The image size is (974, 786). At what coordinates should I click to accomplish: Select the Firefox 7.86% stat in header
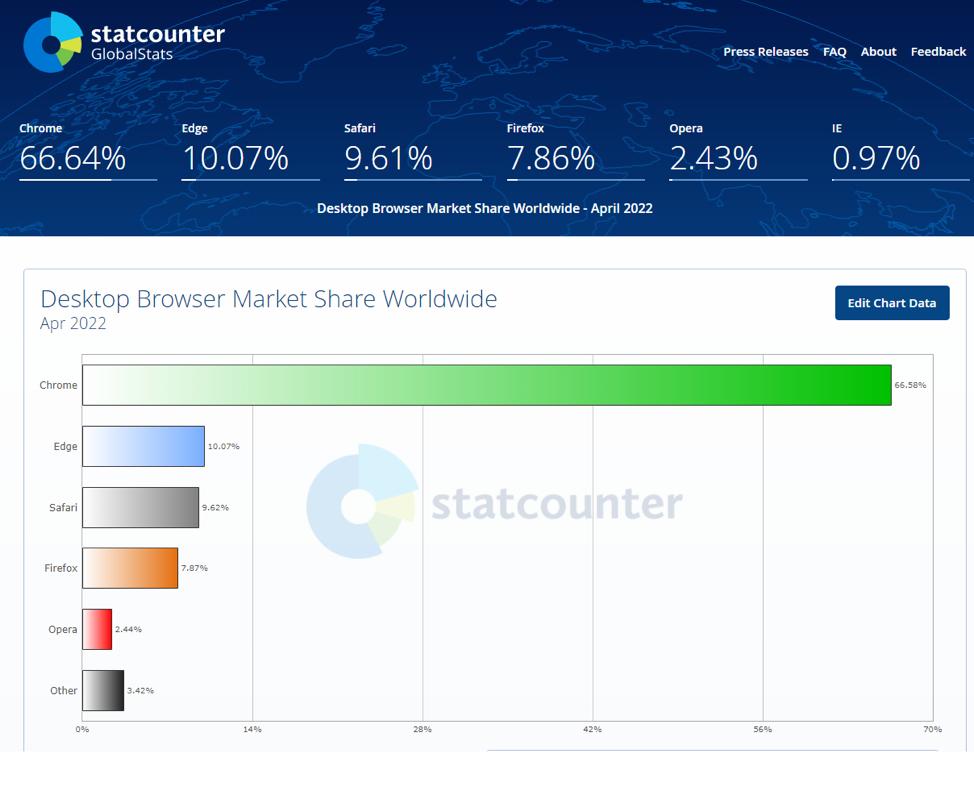pyautogui.click(x=575, y=151)
